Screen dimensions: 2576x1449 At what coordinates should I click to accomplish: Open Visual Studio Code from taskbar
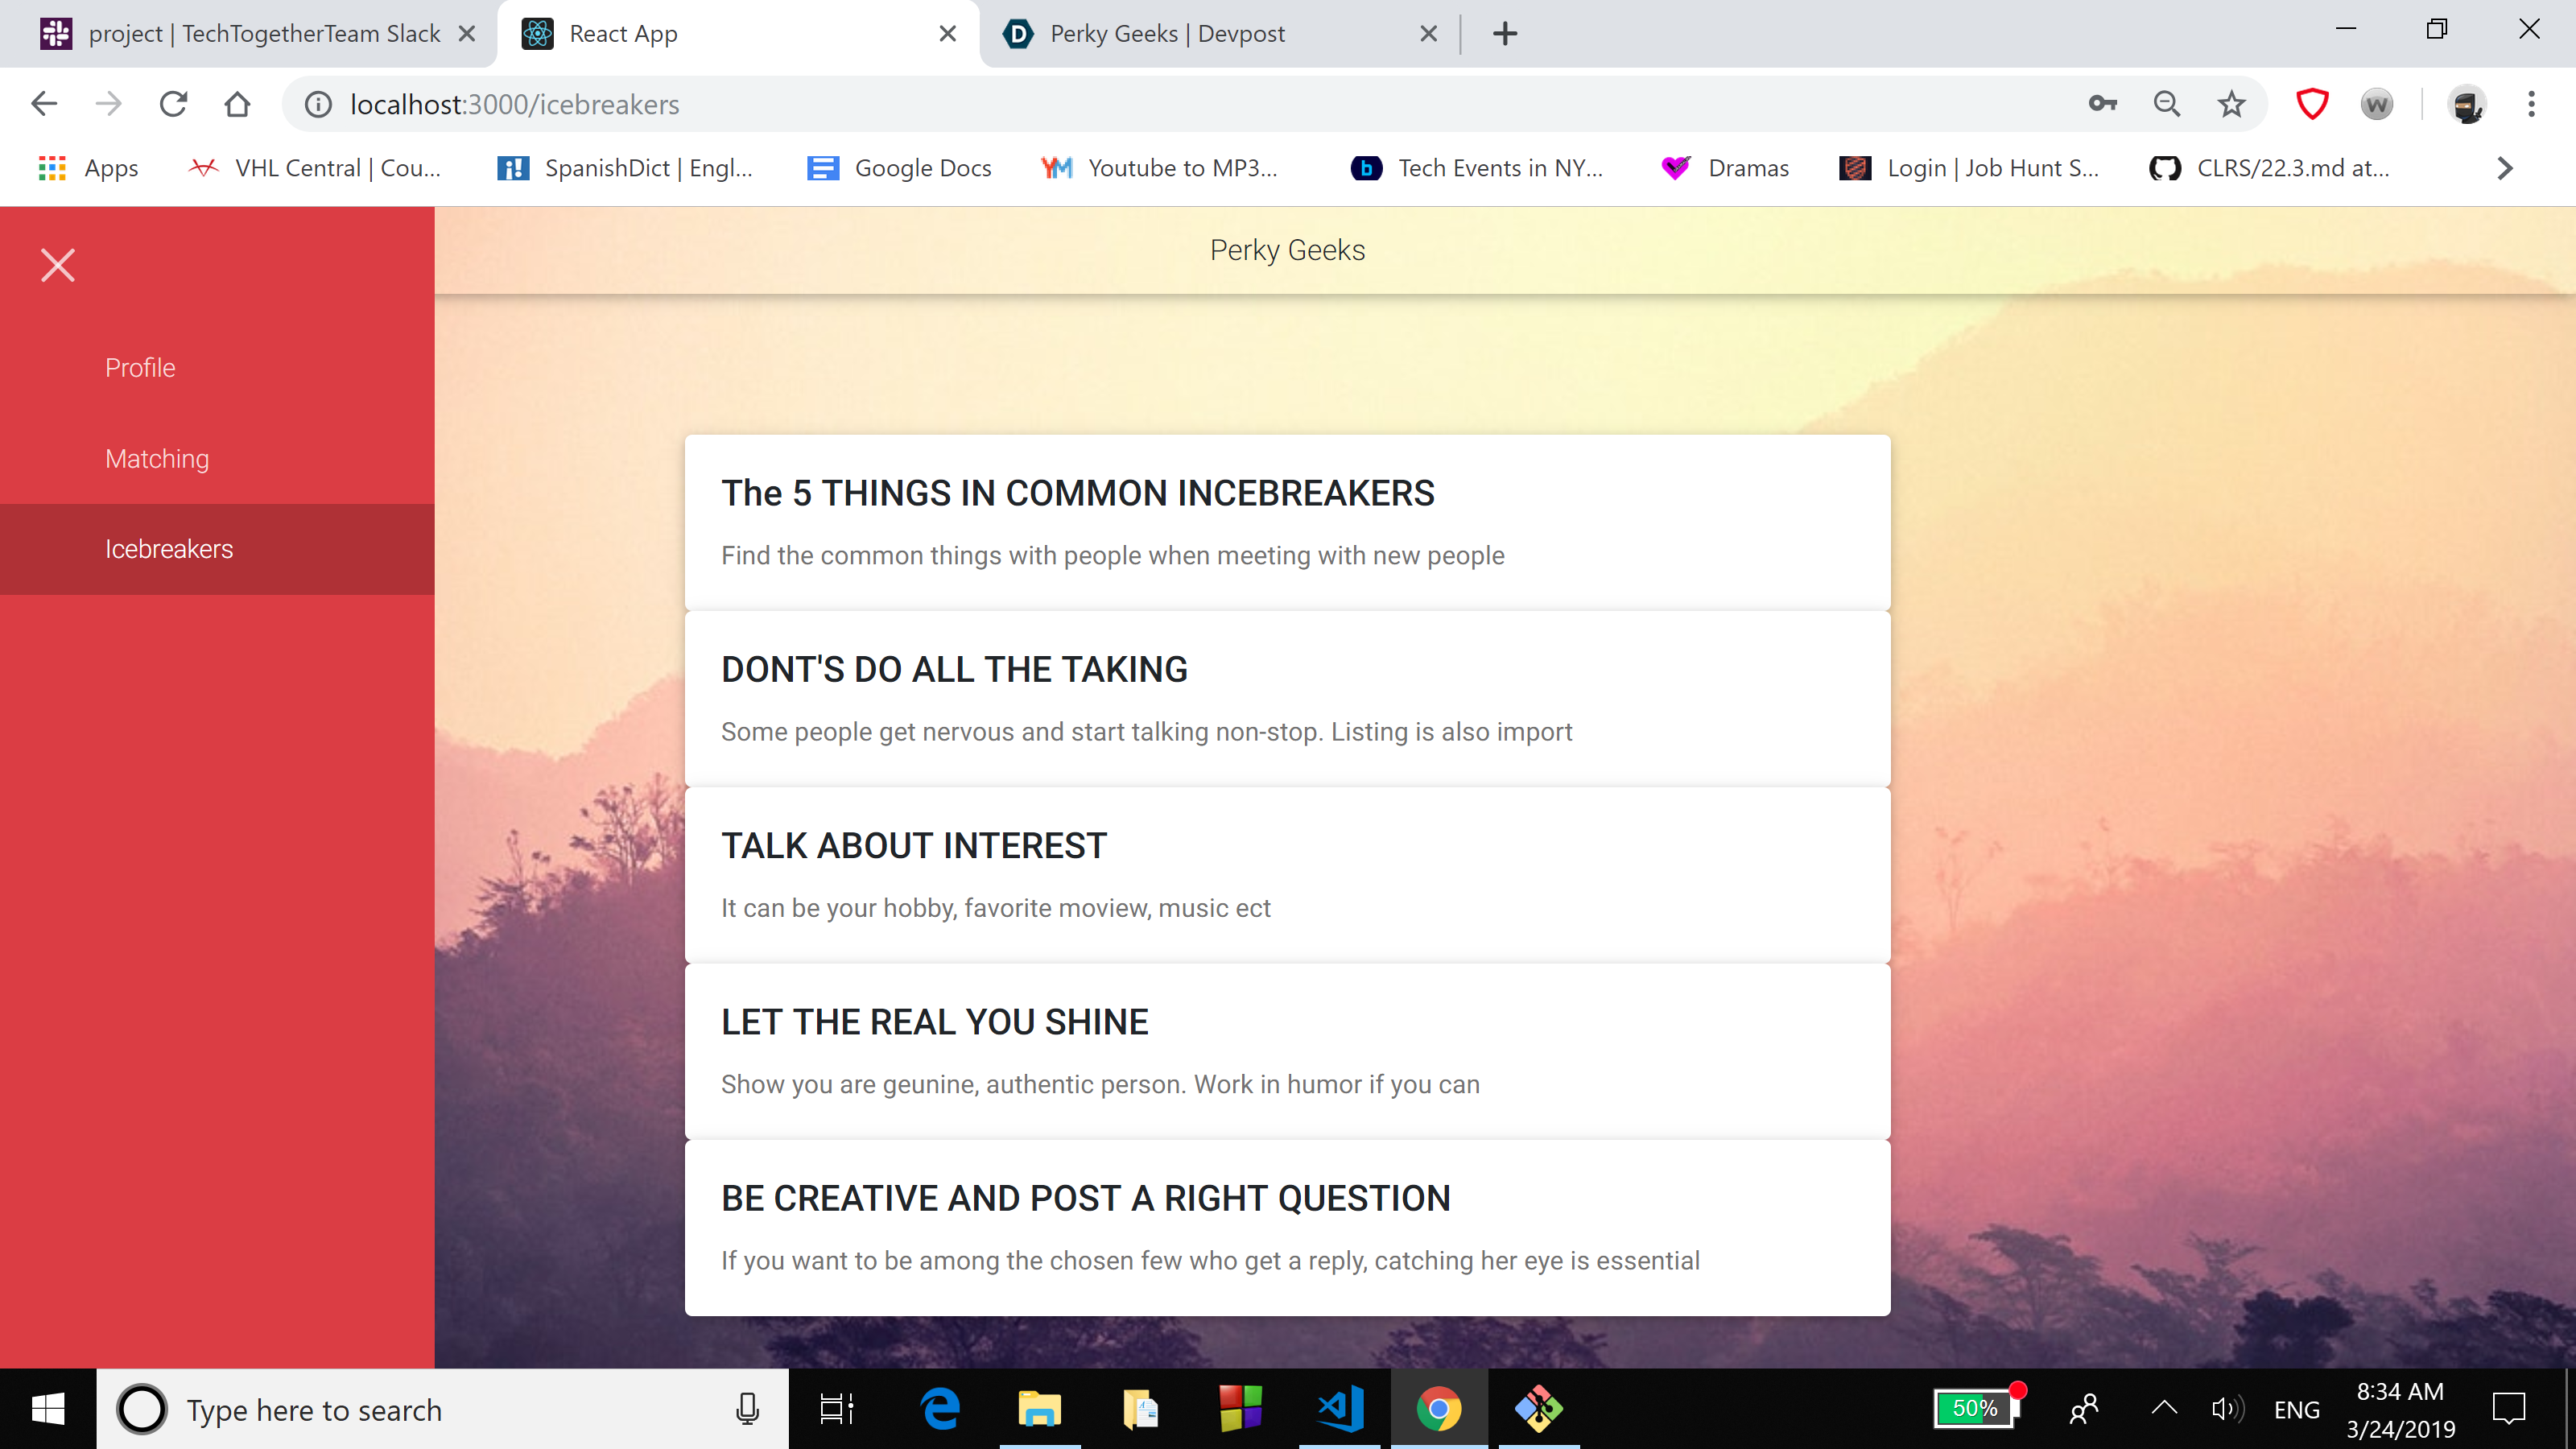click(x=1340, y=1408)
